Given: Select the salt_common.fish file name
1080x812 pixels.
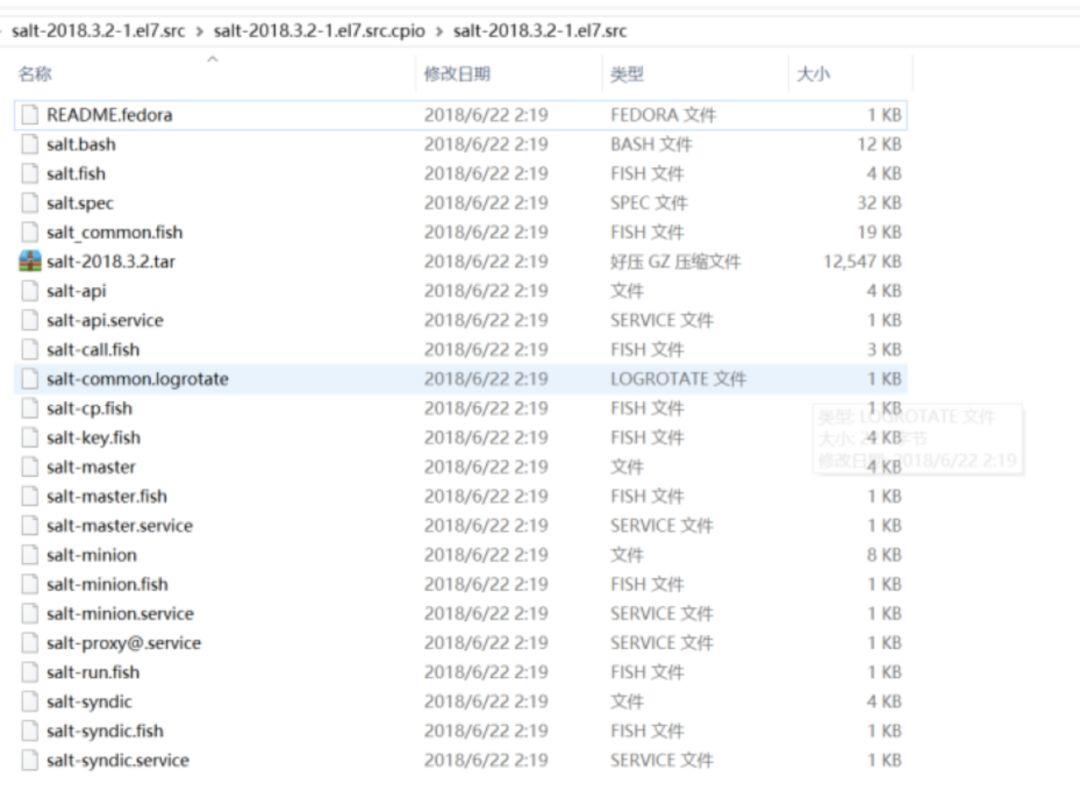Looking at the screenshot, I should click(114, 232).
